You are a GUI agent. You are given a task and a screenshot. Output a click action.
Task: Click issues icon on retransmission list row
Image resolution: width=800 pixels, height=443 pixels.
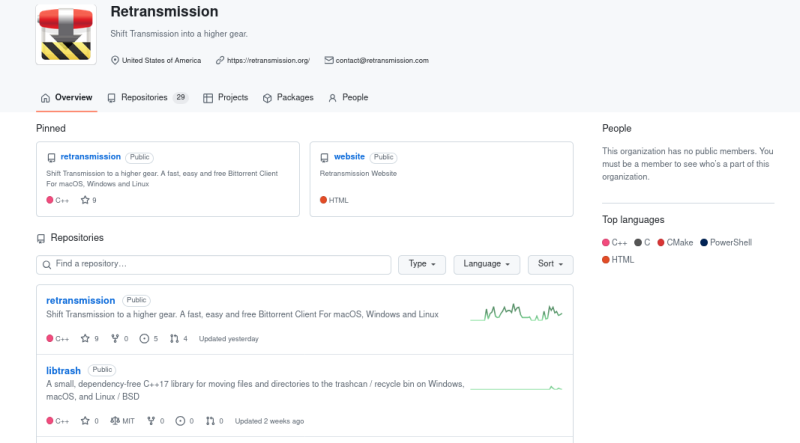pyautogui.click(x=144, y=338)
